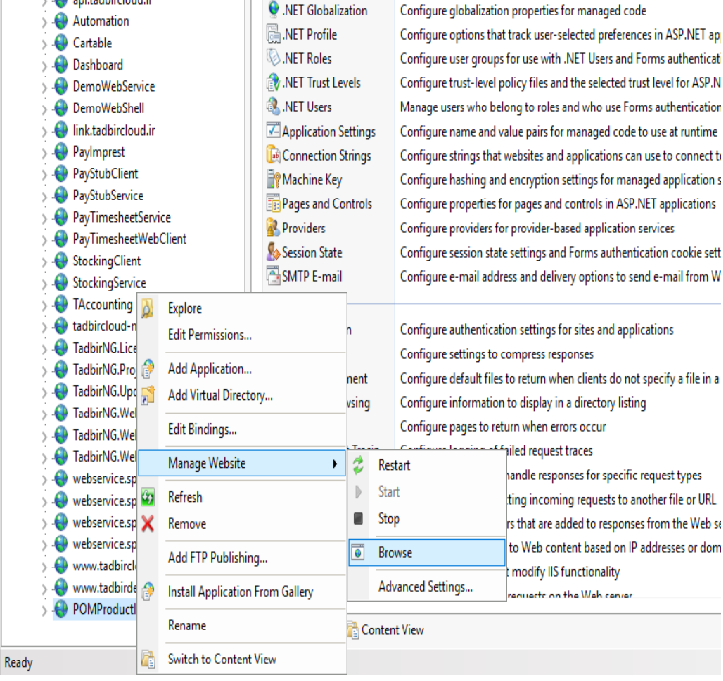The height and width of the screenshot is (681, 723).
Task: Click the globe icon next to Dashboard
Action: click(61, 65)
